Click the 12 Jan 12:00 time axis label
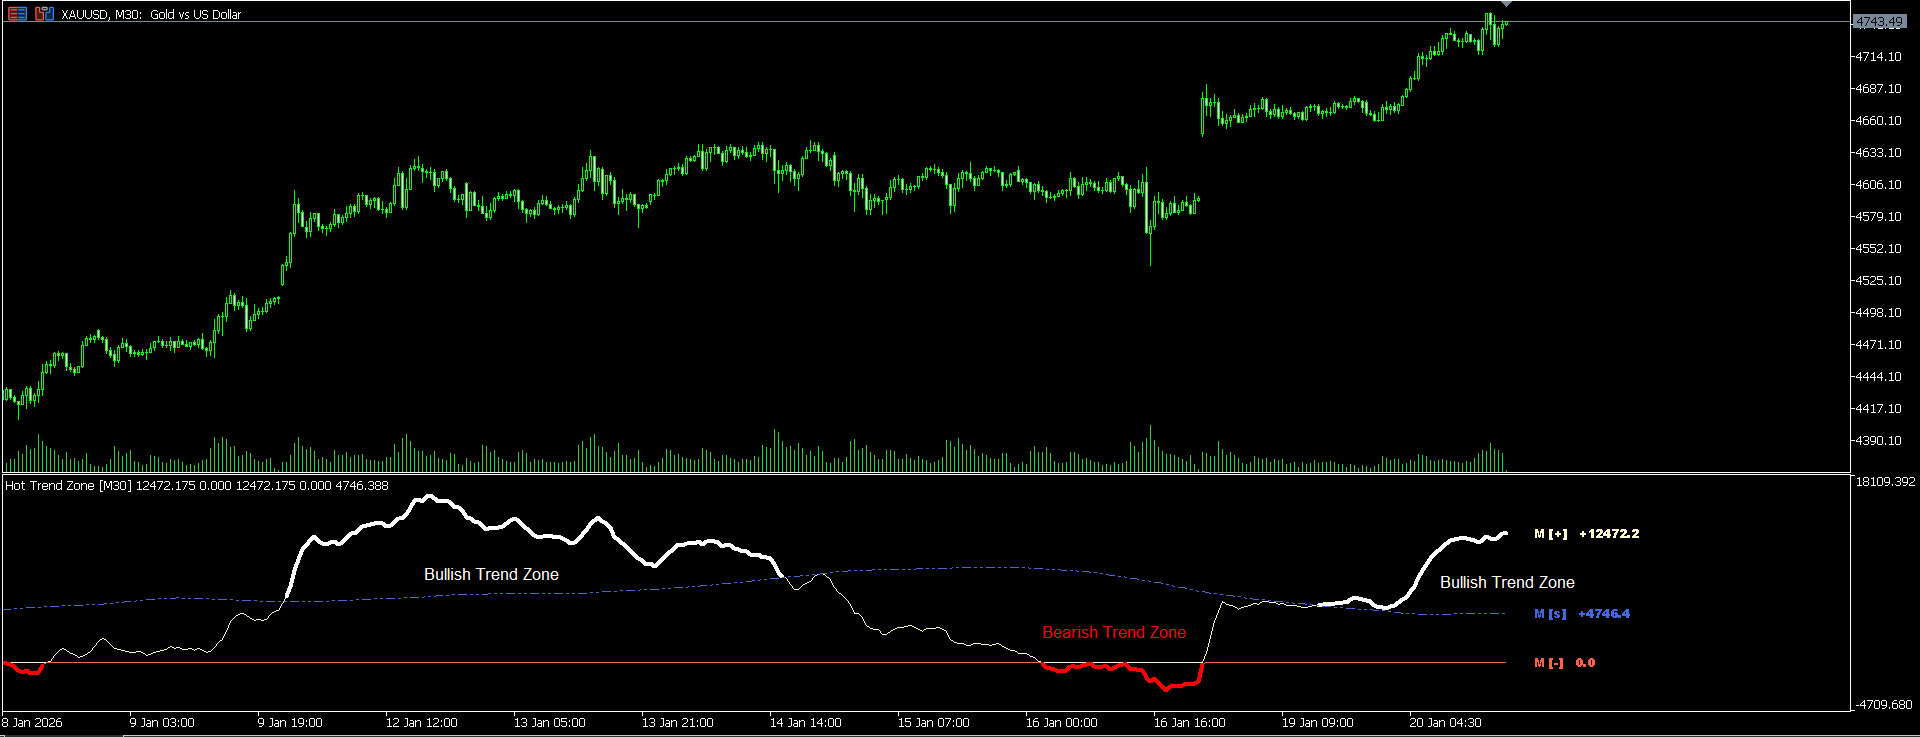1920x737 pixels. tap(421, 723)
